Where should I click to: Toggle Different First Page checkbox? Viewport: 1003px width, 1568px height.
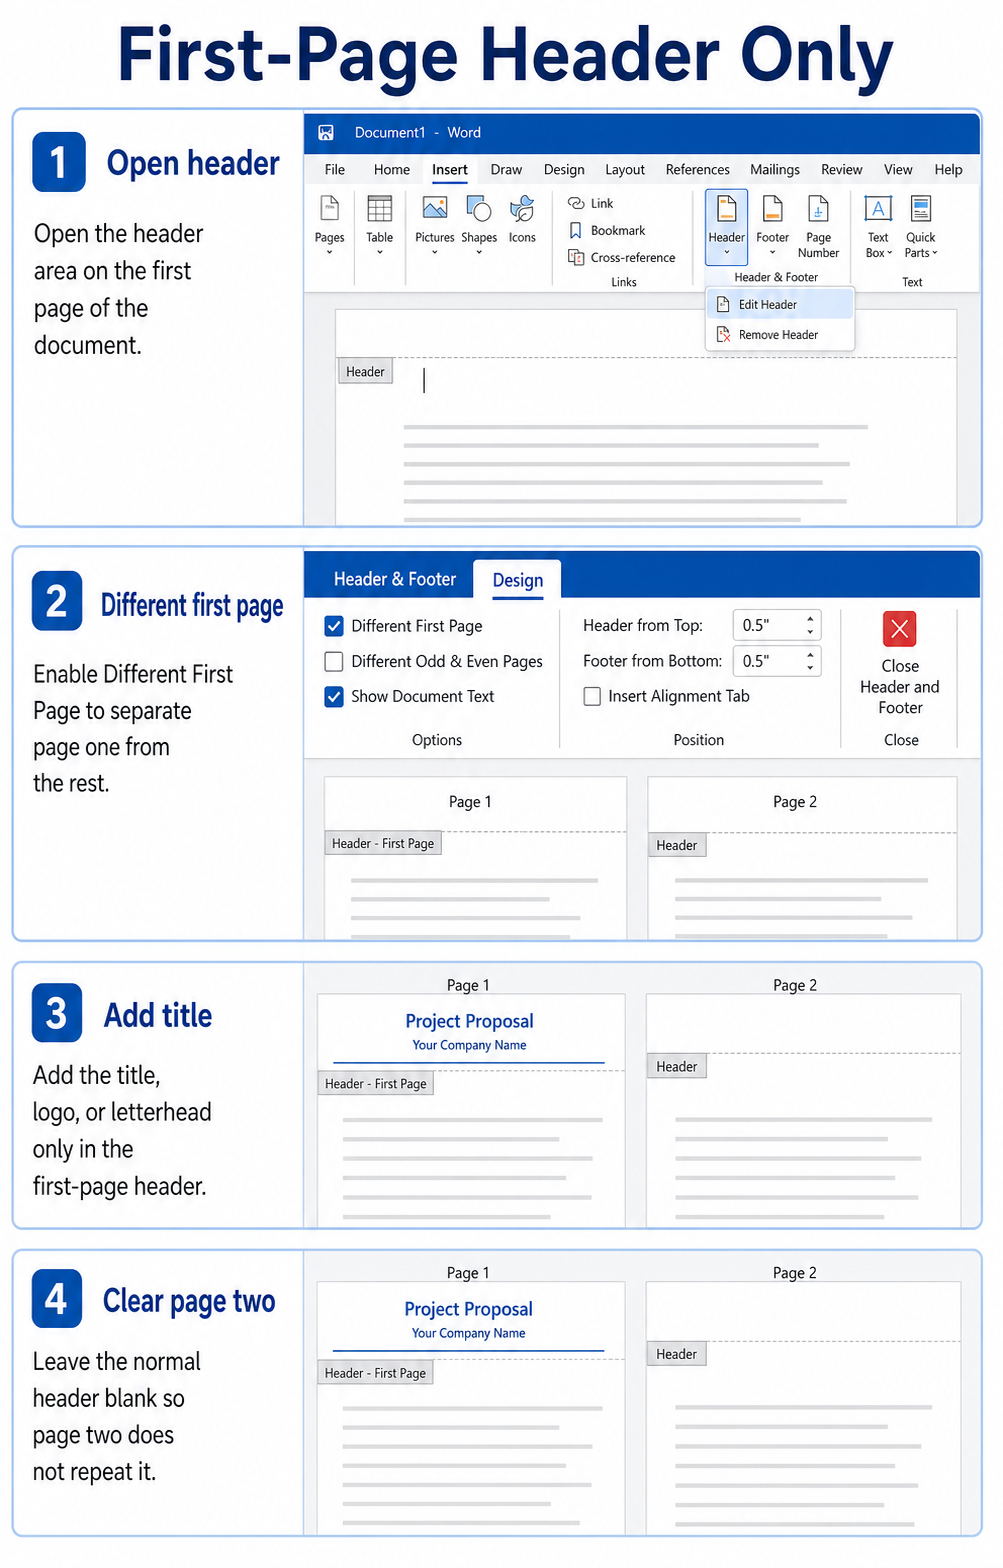pos(334,626)
